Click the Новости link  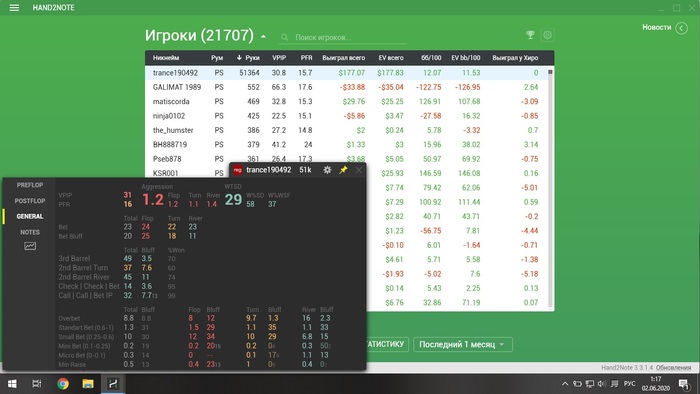[x=657, y=27]
